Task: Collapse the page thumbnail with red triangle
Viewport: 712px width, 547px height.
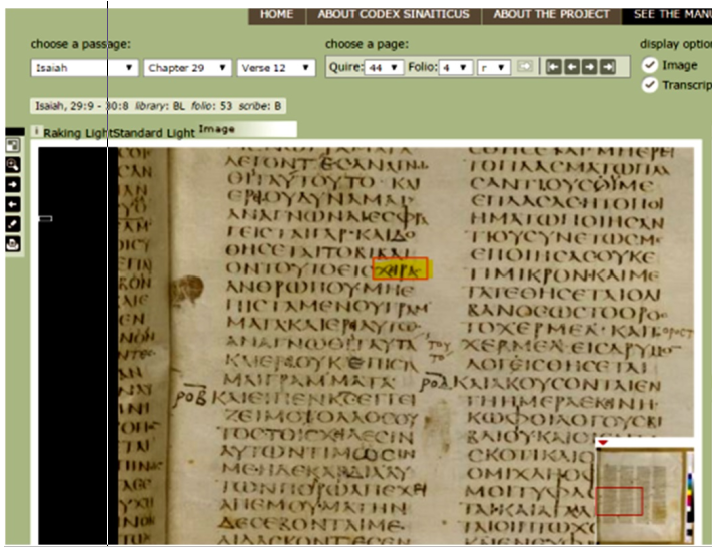Action: (603, 443)
